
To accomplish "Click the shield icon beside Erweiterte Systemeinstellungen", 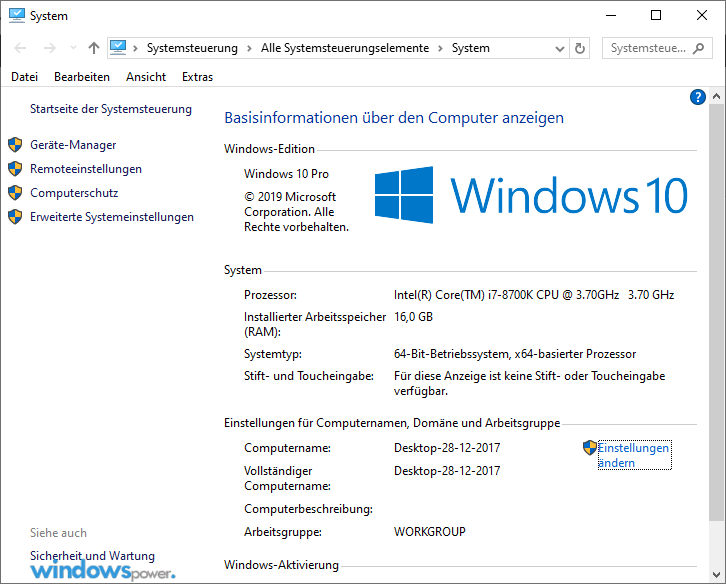I will click(x=15, y=217).
